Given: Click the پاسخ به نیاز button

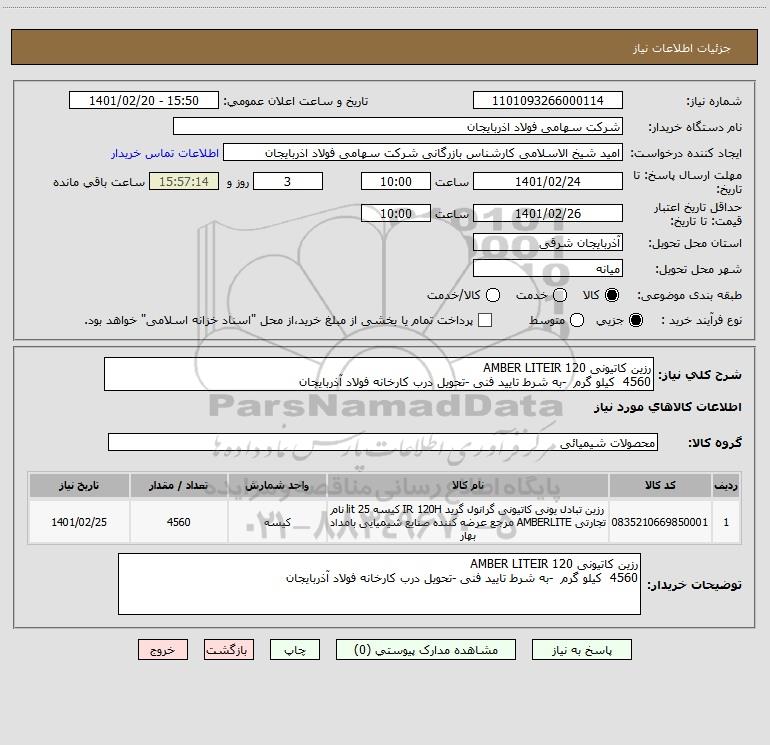Looking at the screenshot, I should point(581,650).
